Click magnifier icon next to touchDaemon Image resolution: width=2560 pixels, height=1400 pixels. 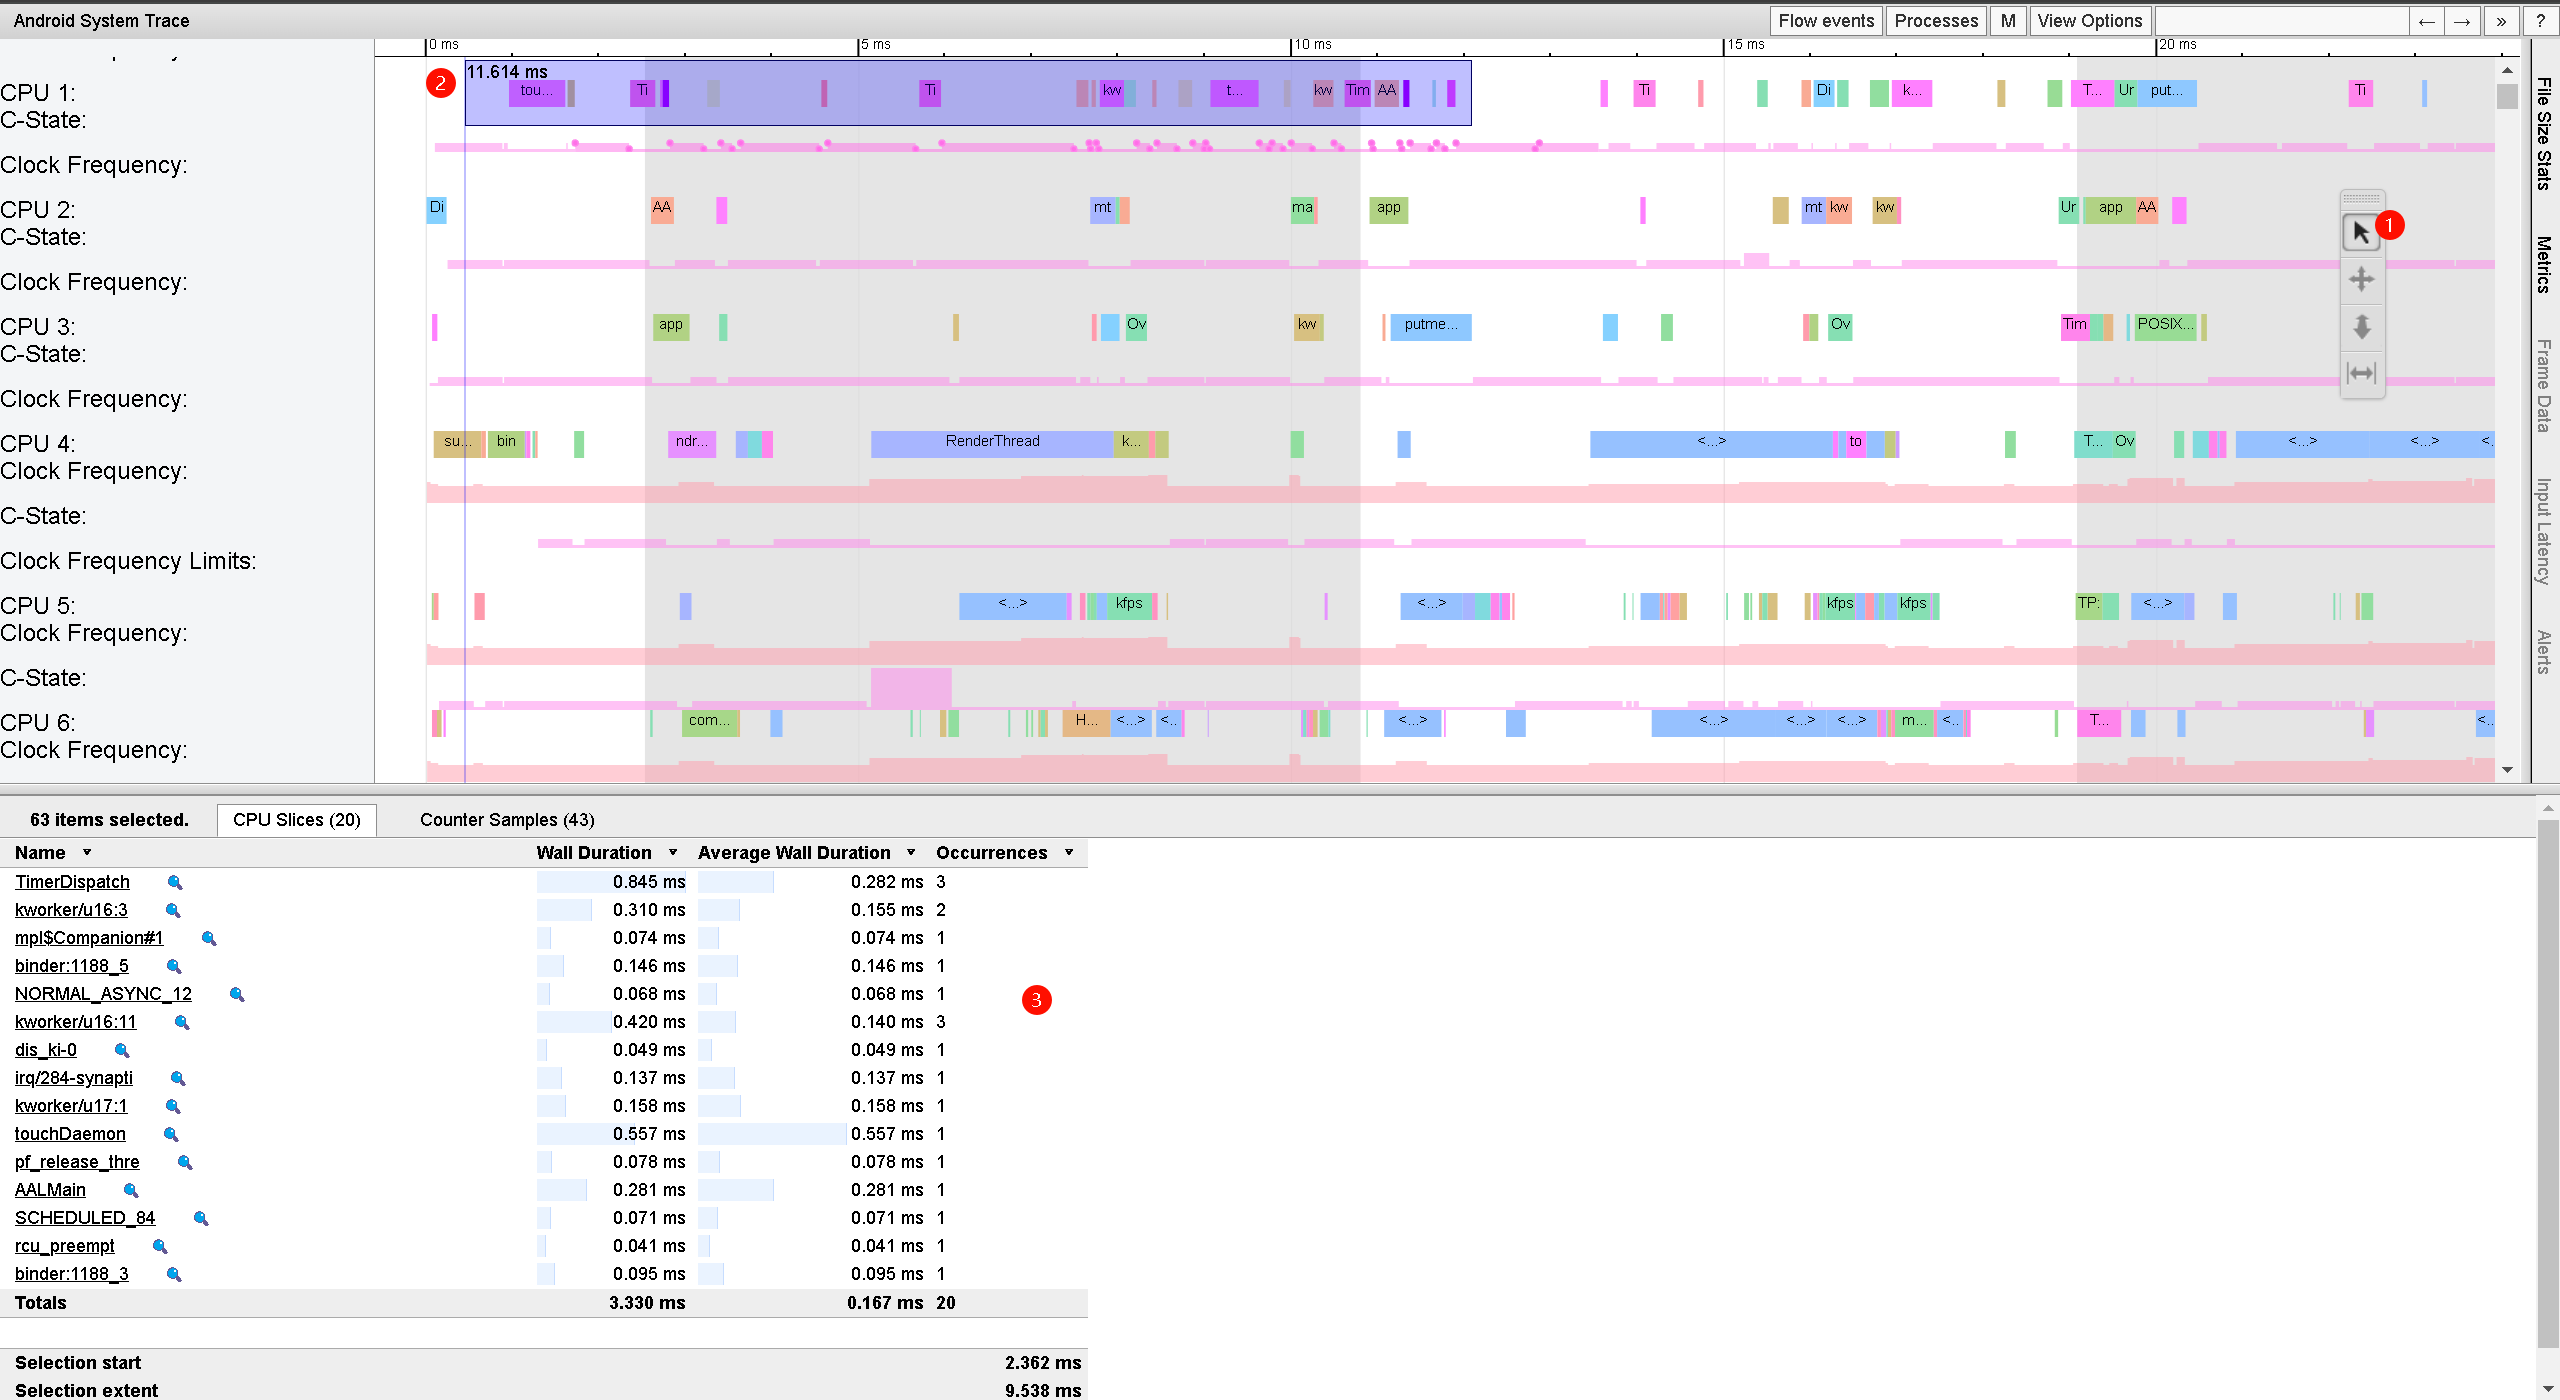171,1134
